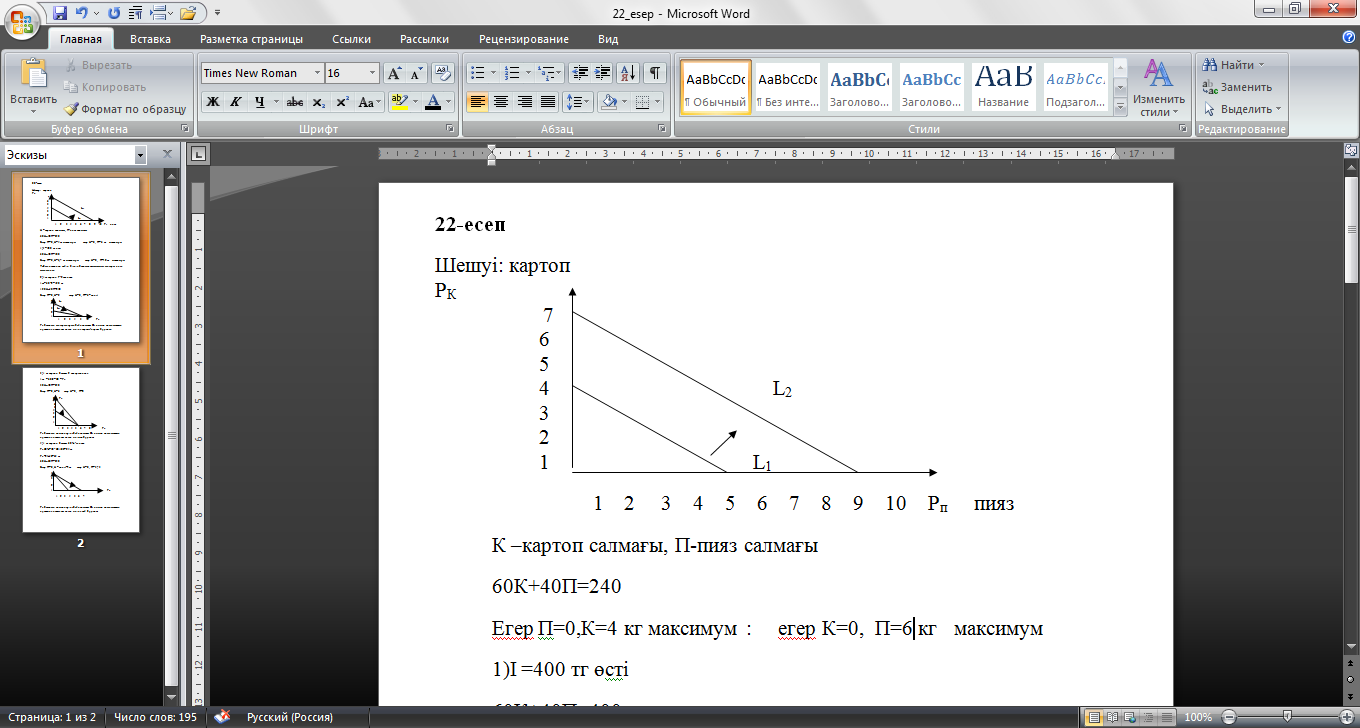Click the Вставить paste button

pyautogui.click(x=33, y=86)
